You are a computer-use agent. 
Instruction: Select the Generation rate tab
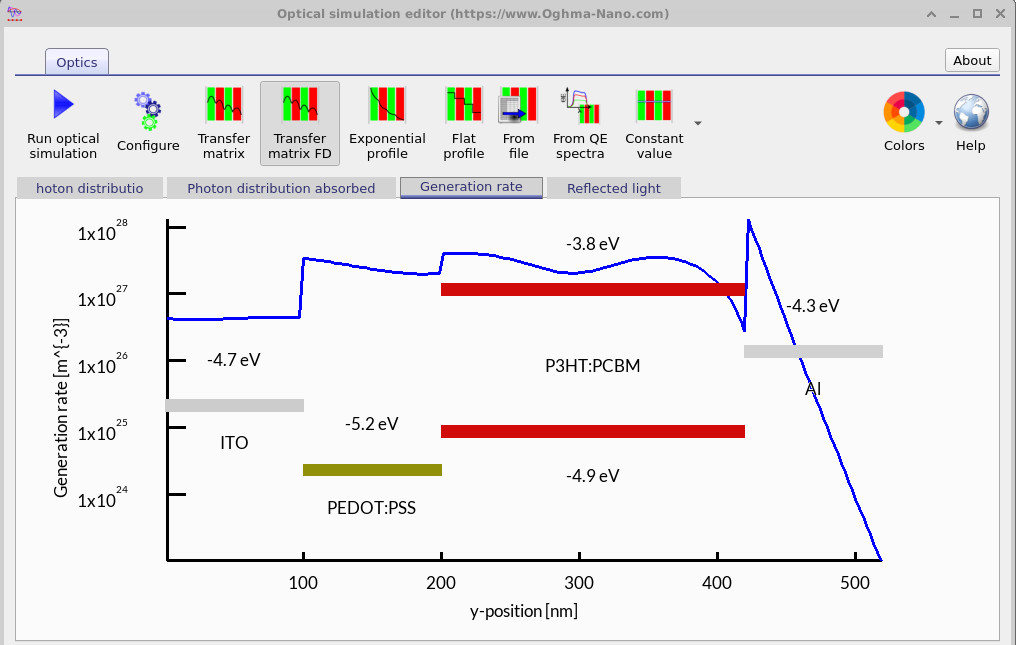(x=470, y=187)
